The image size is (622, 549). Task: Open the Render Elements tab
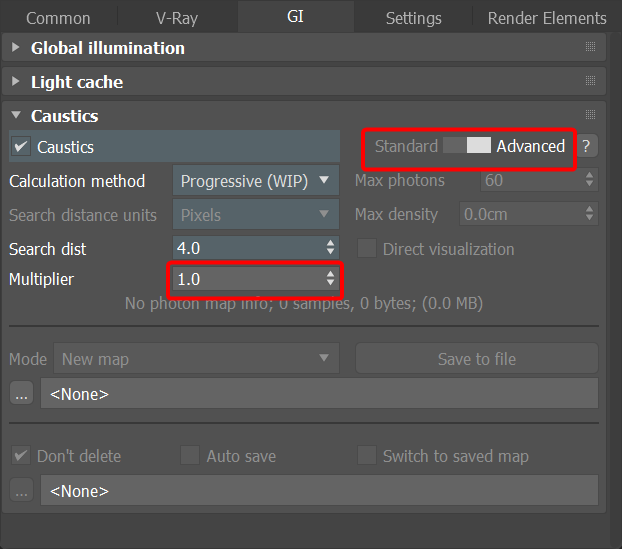click(x=546, y=18)
